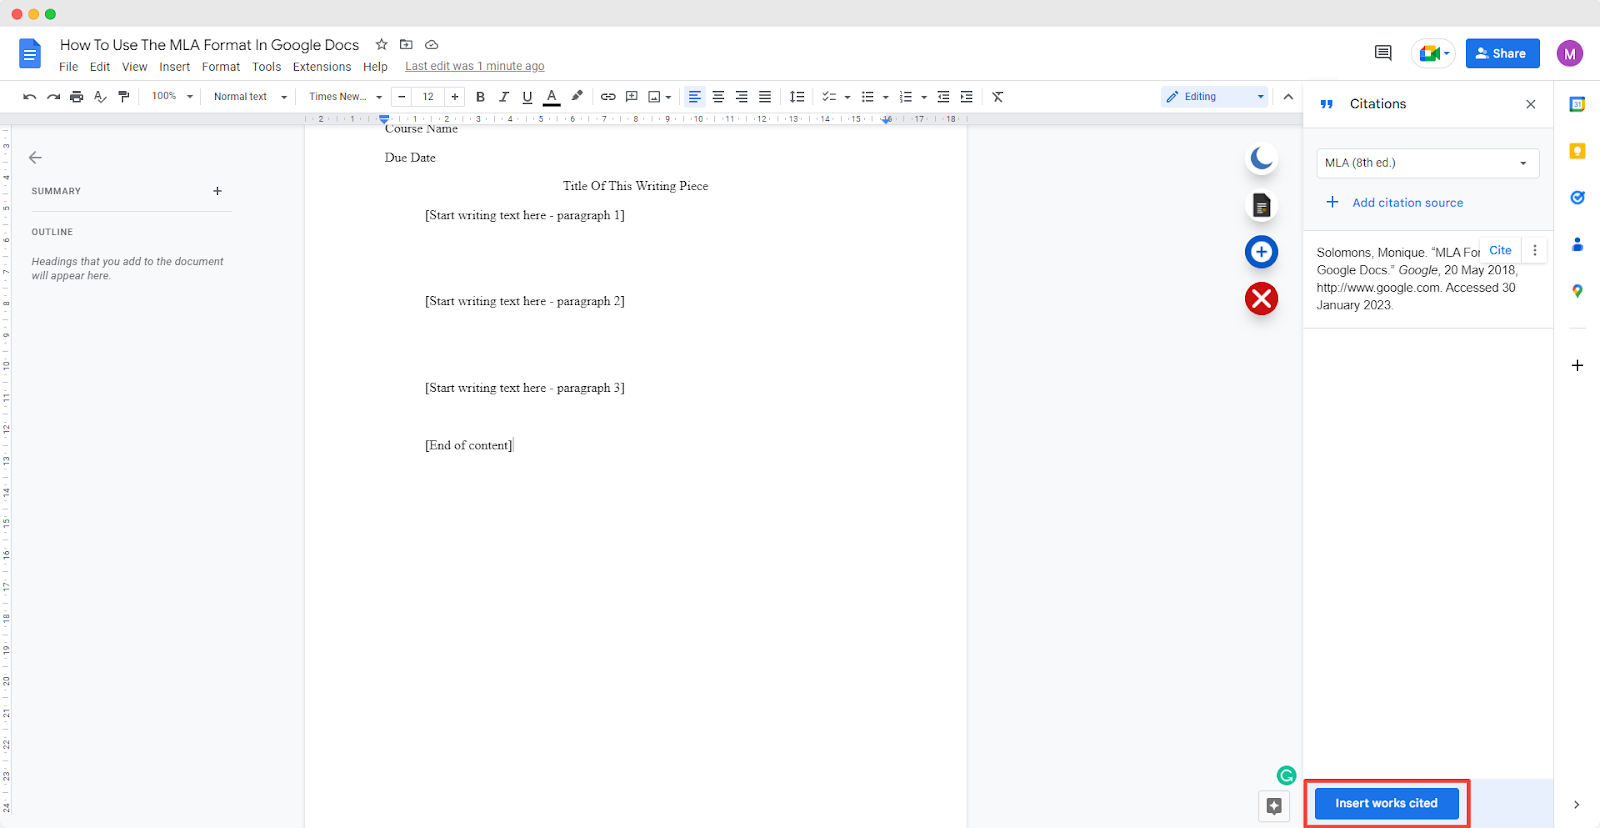The height and width of the screenshot is (828, 1600).
Task: Click the Share button
Action: pos(1502,53)
